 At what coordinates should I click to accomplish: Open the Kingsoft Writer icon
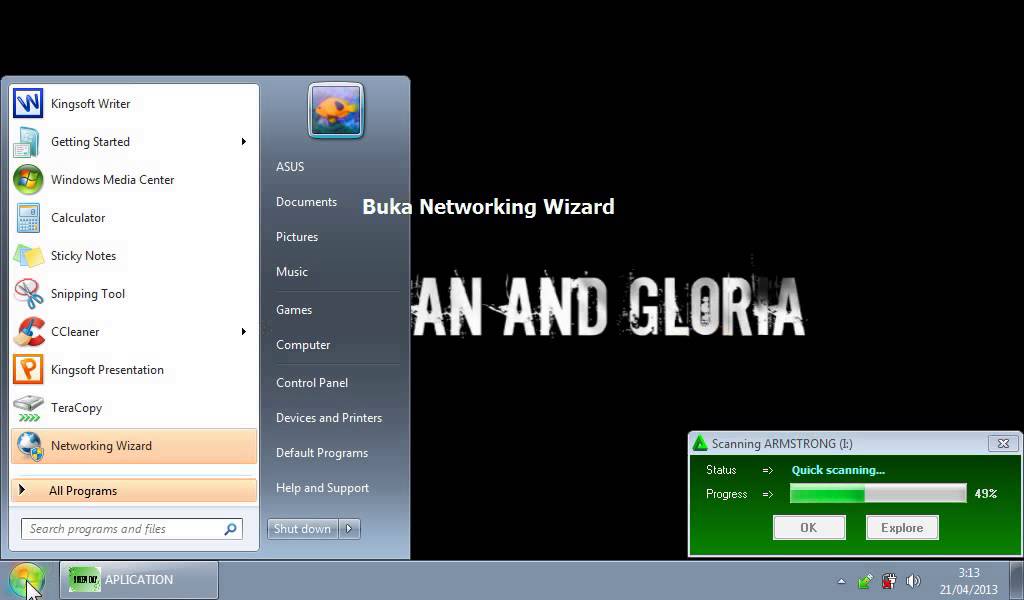pyautogui.click(x=28, y=104)
